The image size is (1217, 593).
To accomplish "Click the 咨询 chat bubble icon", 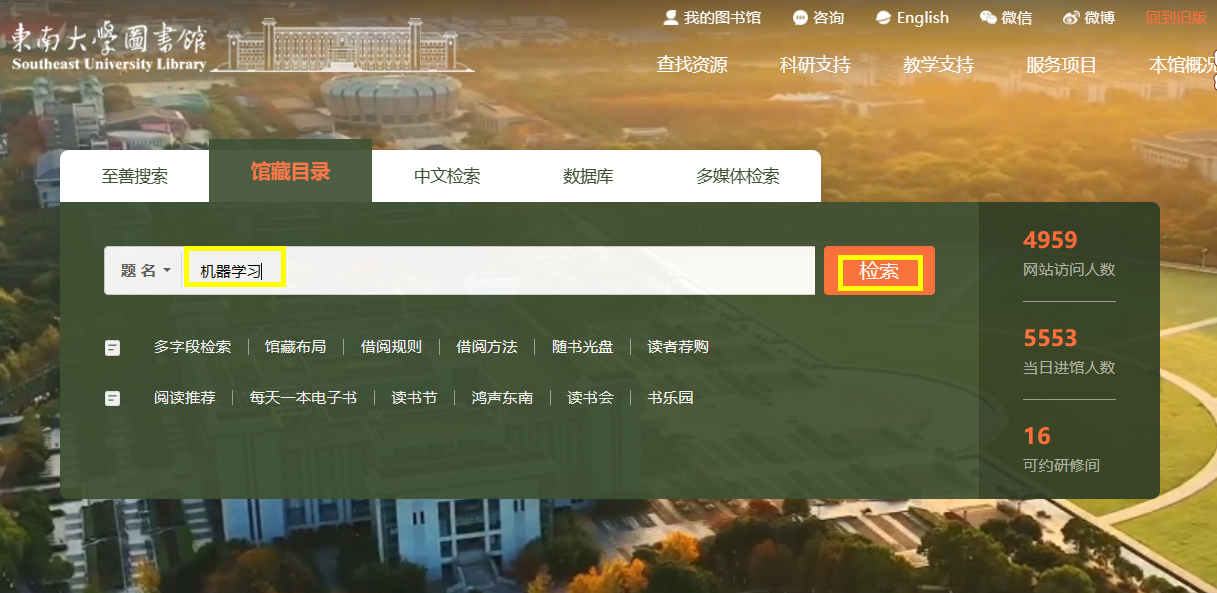I will point(800,18).
